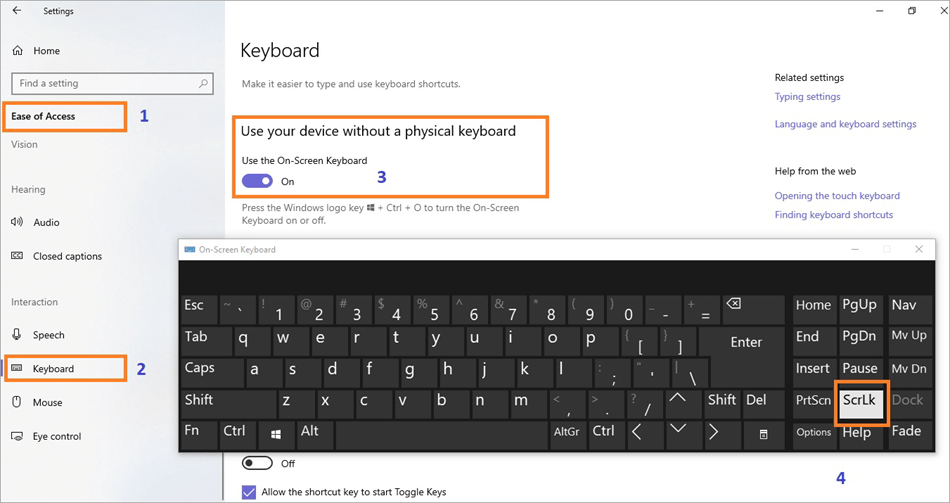Tap the spacebar on the On-Screen Keyboard
Image resolution: width=950 pixels, height=503 pixels.
(x=441, y=434)
